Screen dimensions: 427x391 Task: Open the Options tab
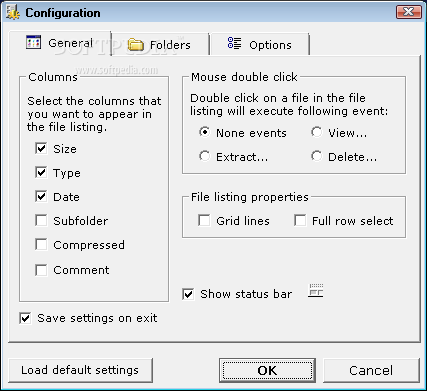pos(260,44)
